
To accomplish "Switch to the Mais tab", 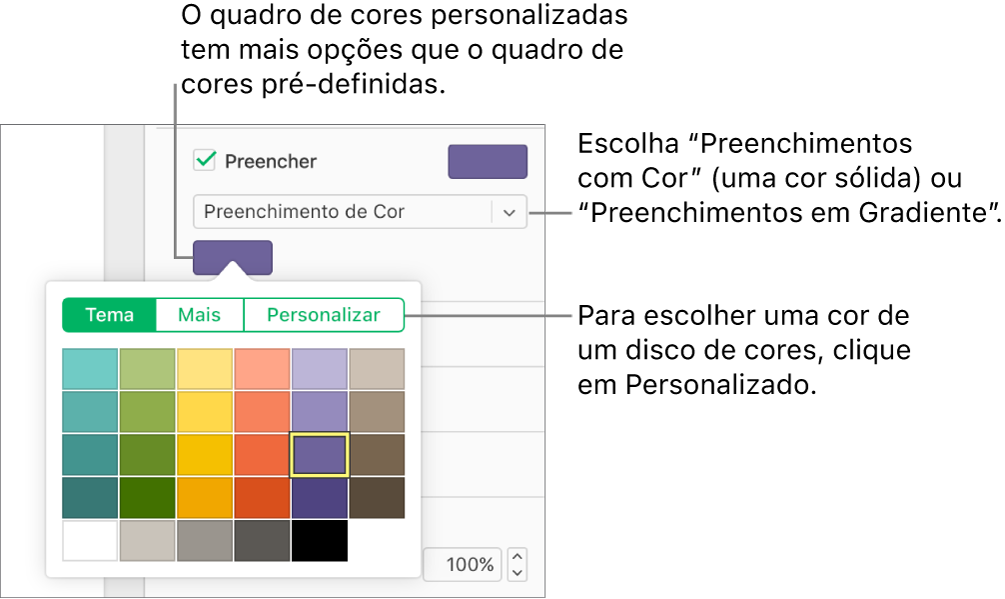I will coord(199,315).
